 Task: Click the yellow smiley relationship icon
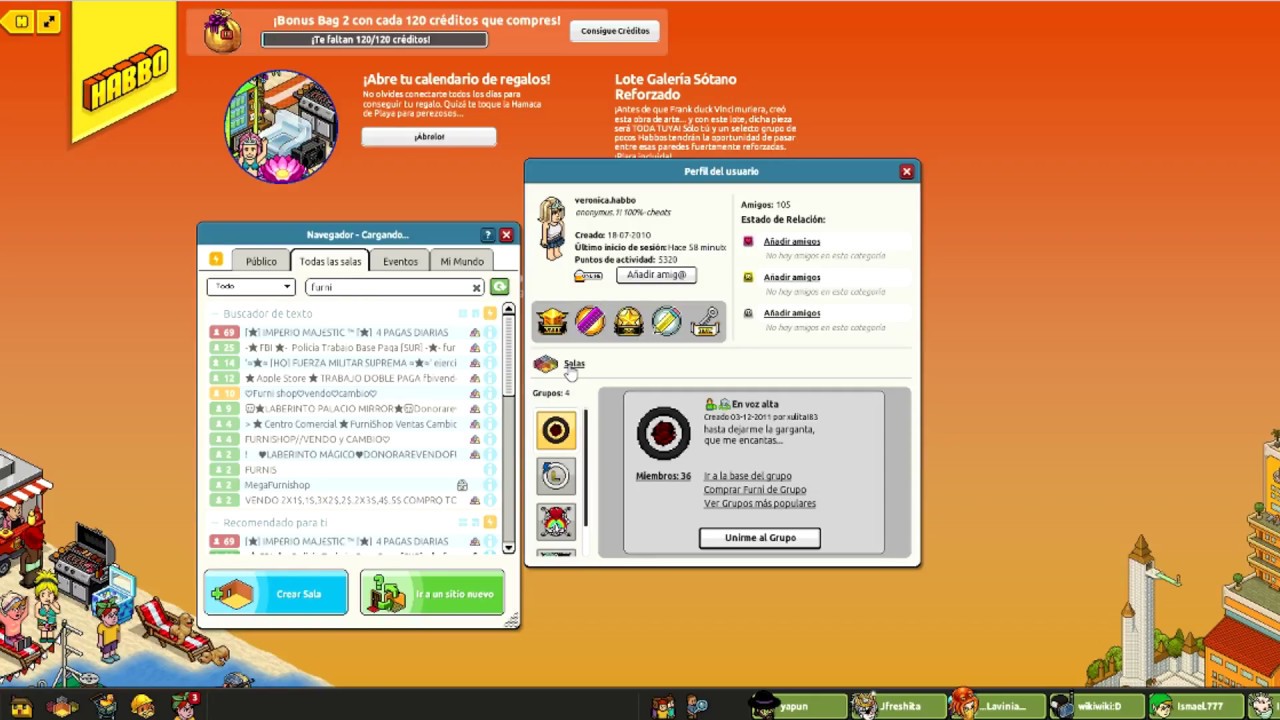coord(748,277)
